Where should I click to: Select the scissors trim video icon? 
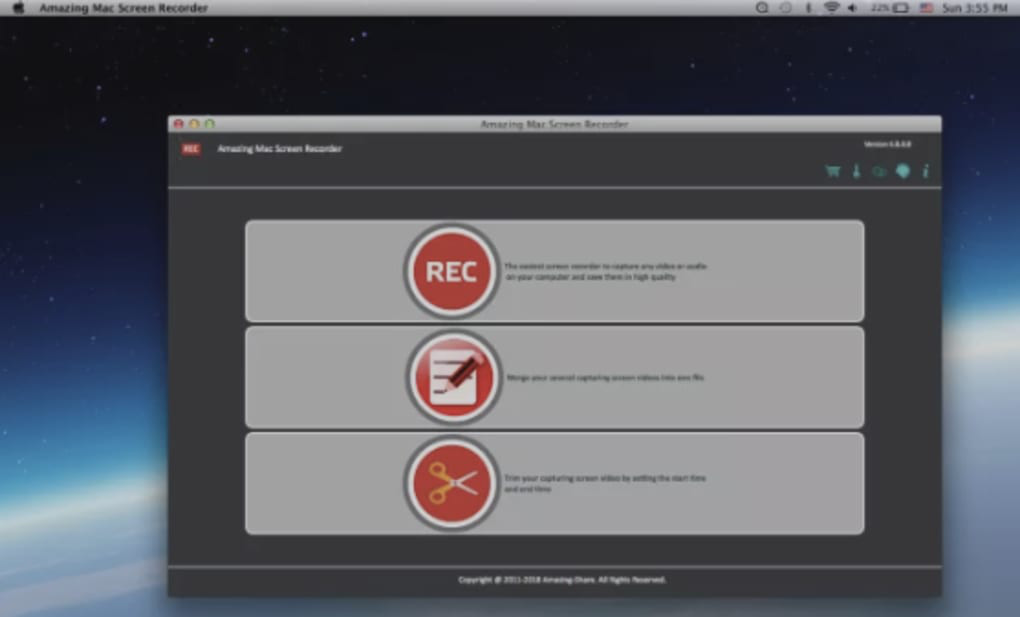(x=451, y=483)
